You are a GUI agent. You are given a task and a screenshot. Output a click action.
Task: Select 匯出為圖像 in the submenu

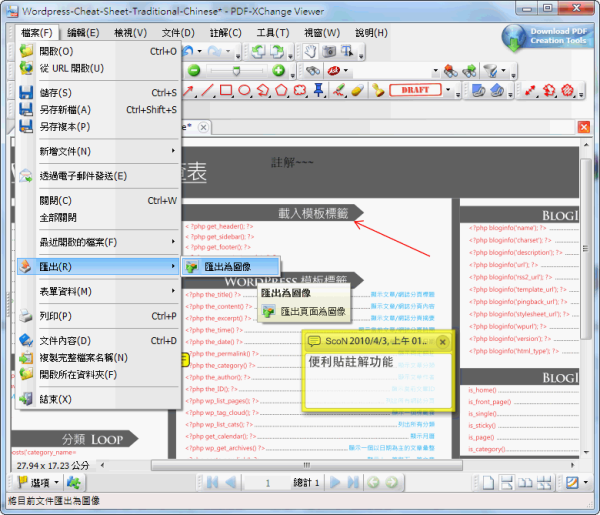point(231,267)
